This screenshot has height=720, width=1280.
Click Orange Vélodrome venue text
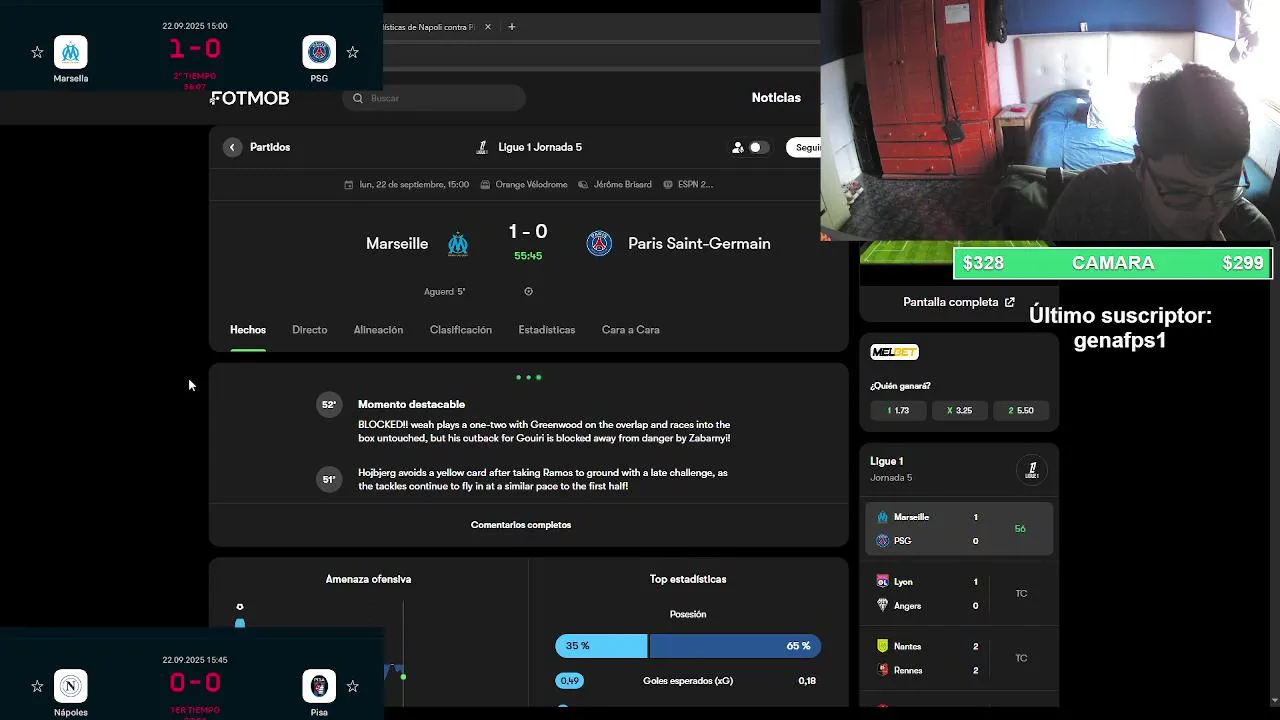(531, 185)
